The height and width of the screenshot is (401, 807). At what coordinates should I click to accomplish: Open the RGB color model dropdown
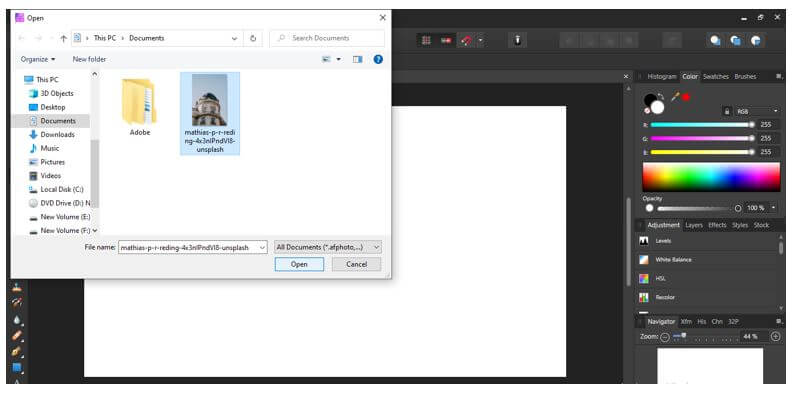pyautogui.click(x=757, y=111)
